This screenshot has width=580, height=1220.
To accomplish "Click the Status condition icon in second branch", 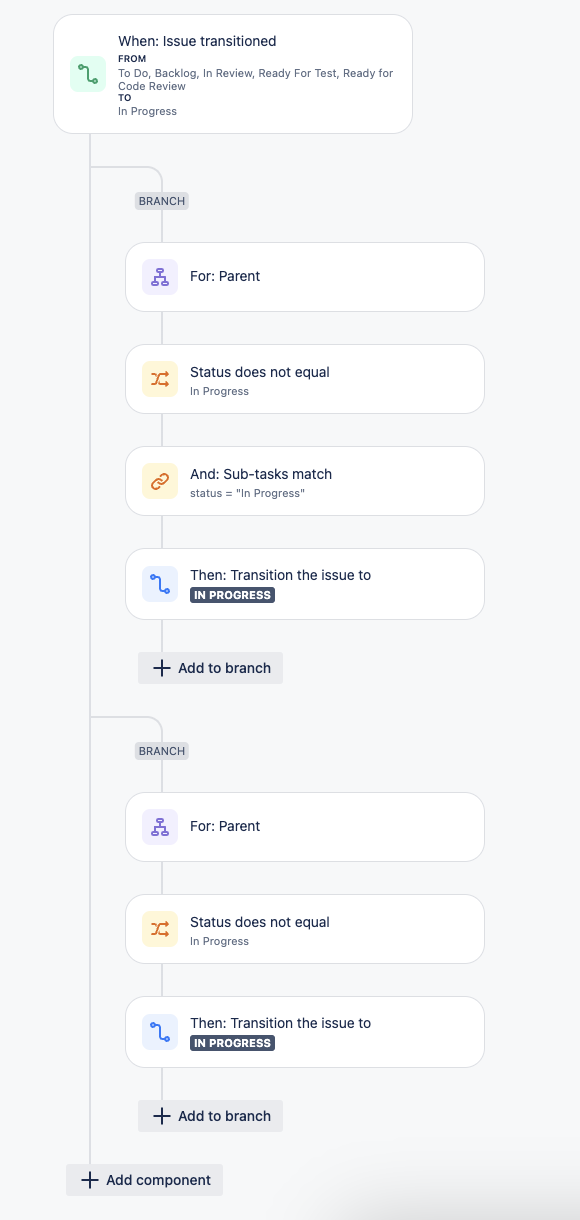I will [159, 928].
